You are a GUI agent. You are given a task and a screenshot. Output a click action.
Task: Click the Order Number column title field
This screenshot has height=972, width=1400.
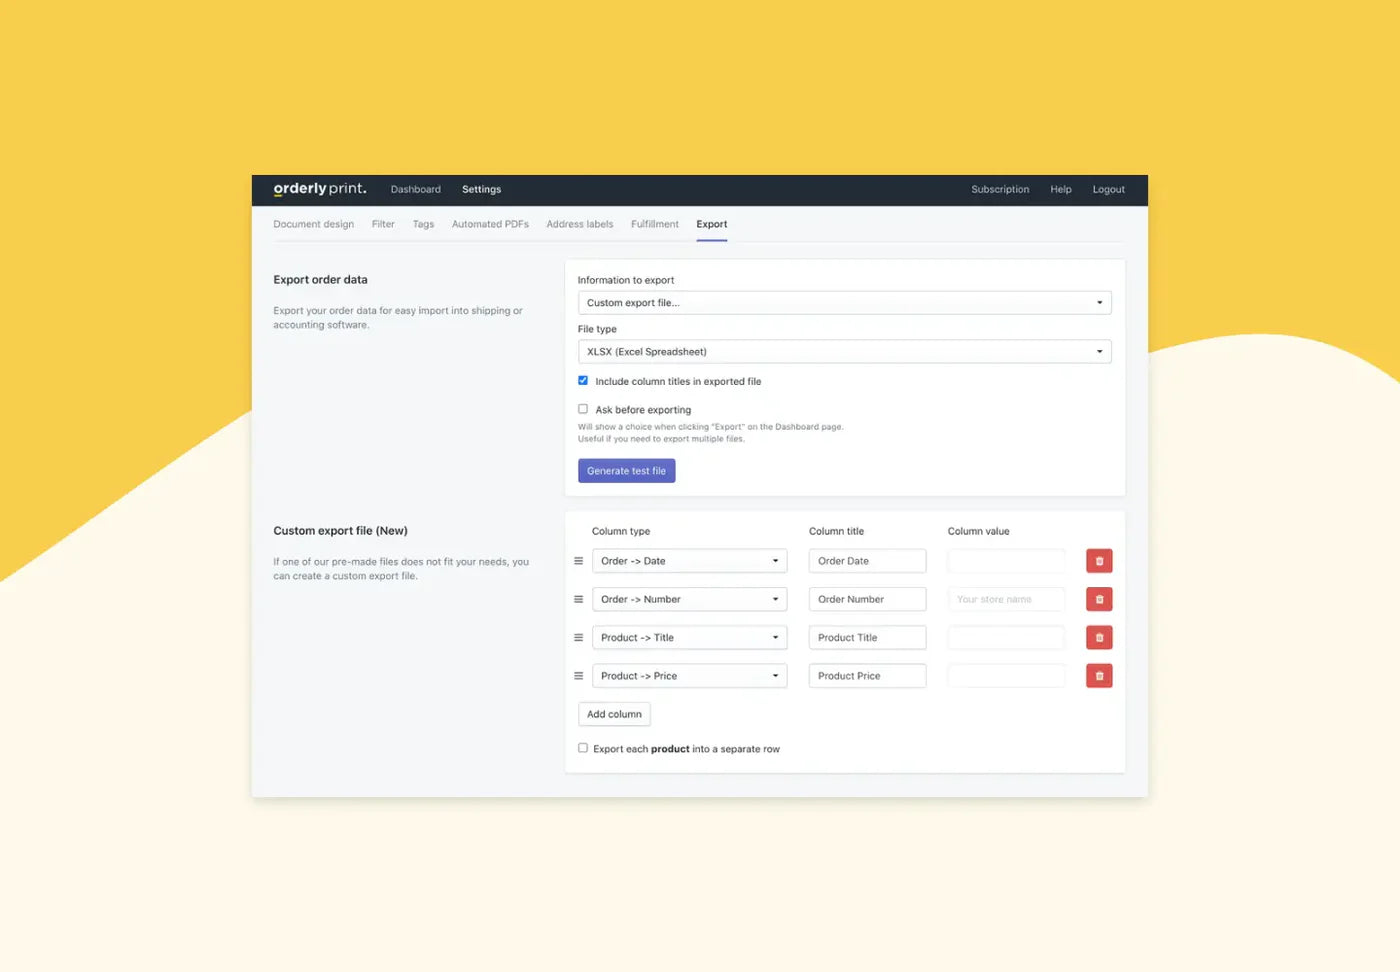866,599
